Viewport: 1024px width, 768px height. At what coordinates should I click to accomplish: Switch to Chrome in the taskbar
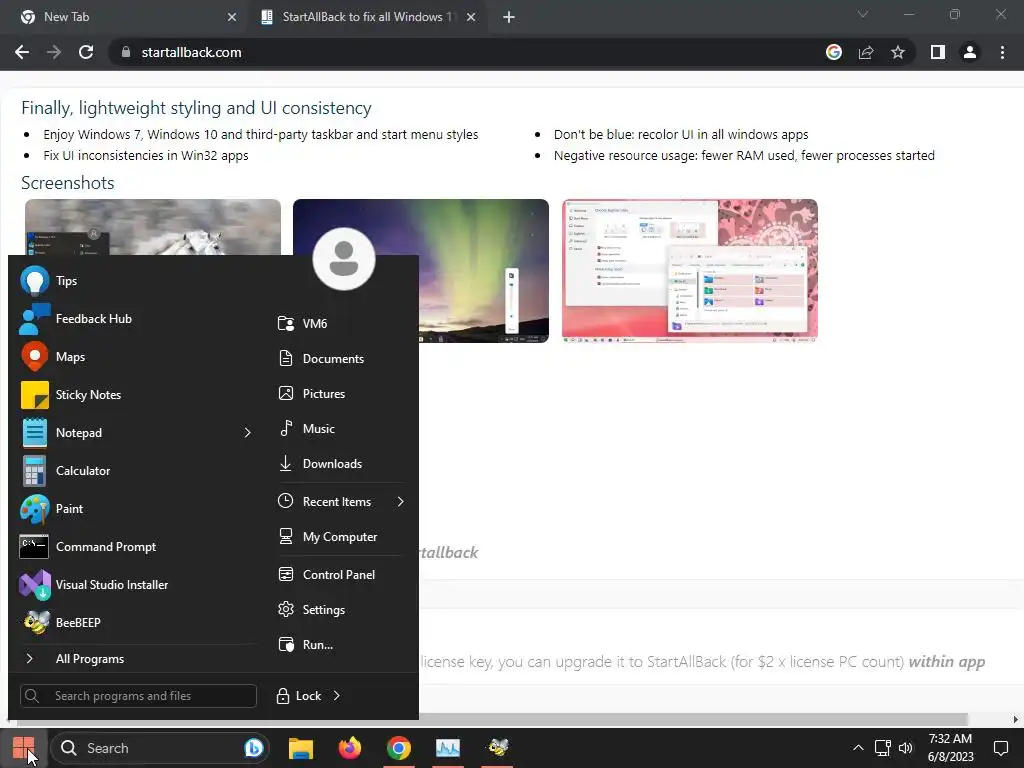coord(398,748)
